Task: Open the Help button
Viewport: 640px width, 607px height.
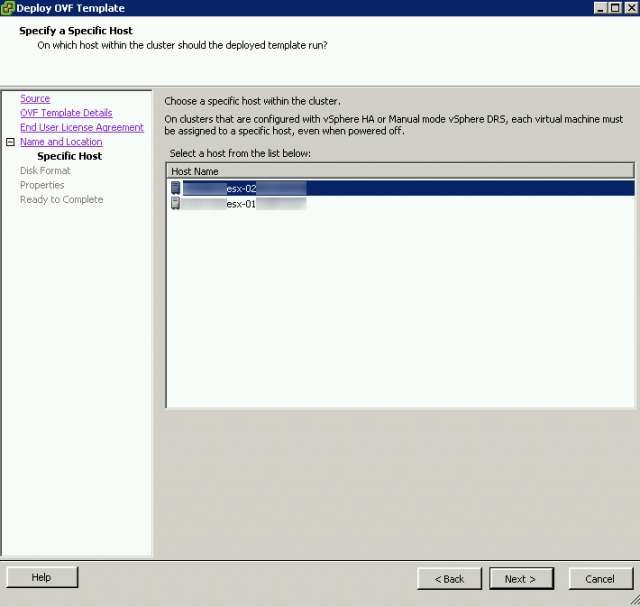Action: 42,578
